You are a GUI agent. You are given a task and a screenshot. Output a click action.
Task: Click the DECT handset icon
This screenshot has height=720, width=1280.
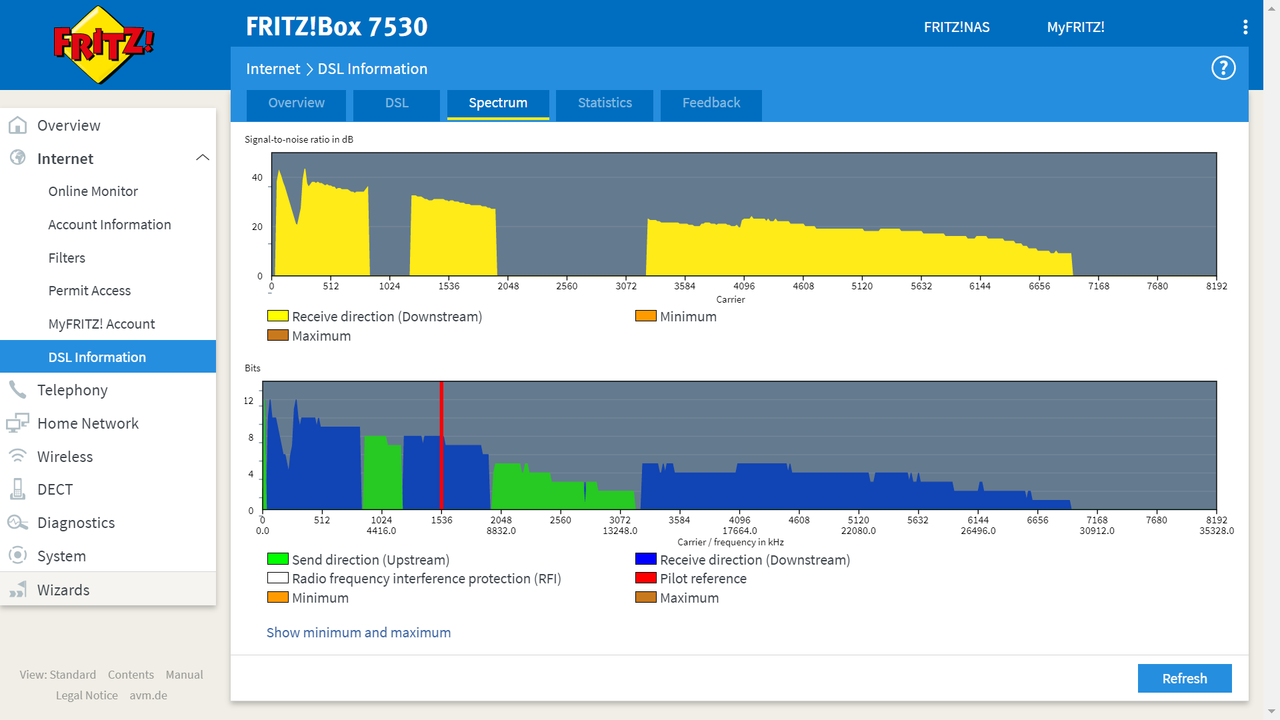pos(17,489)
